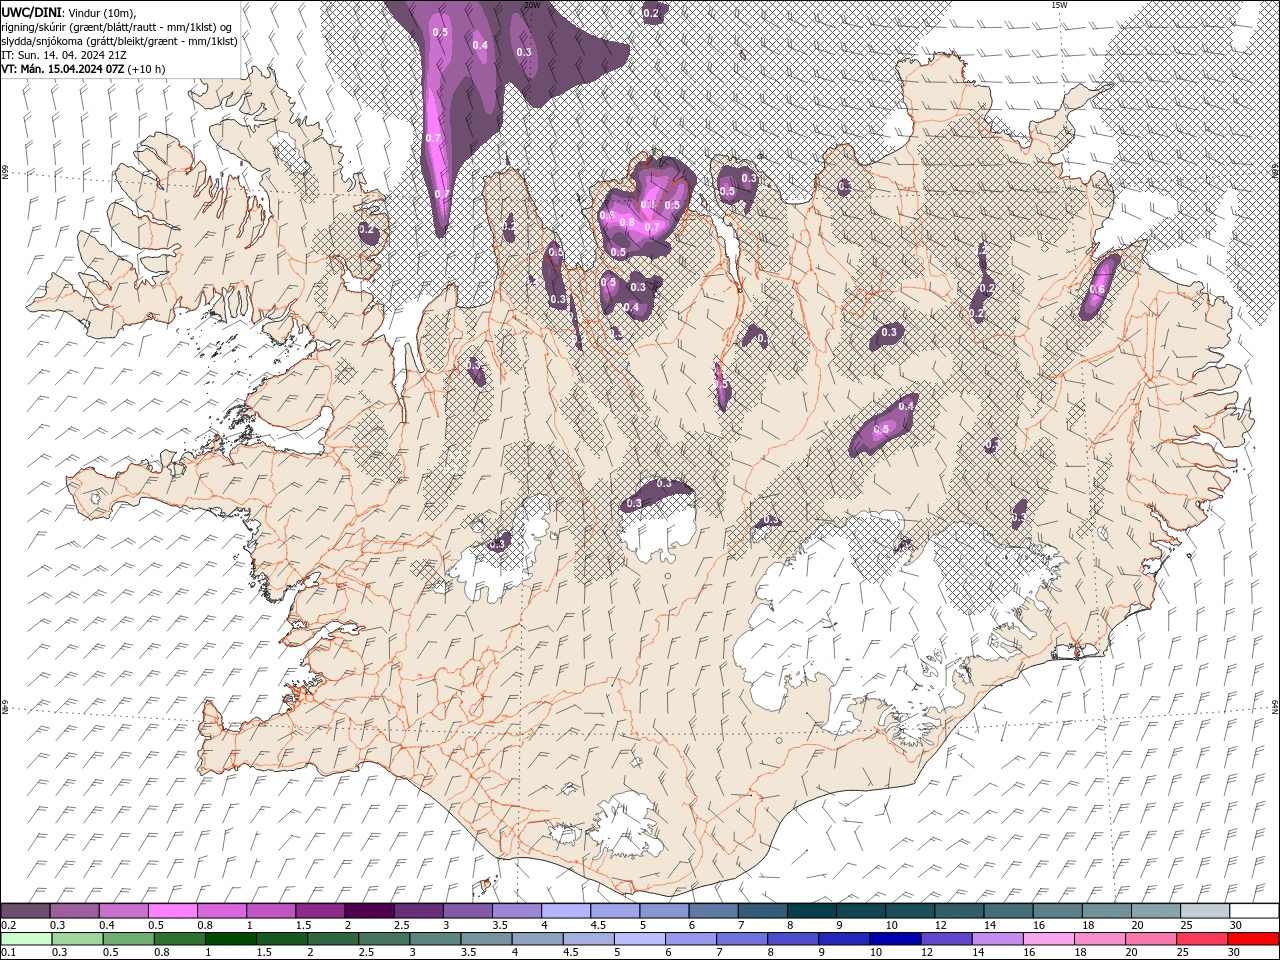Pick the 14–16 light violet swatch in lower legend

[997, 939]
